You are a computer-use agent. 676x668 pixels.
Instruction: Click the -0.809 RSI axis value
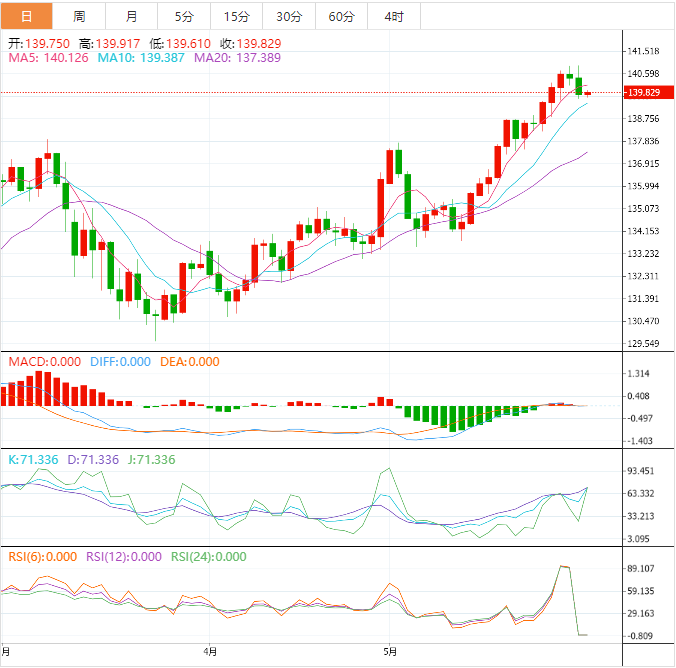639,636
